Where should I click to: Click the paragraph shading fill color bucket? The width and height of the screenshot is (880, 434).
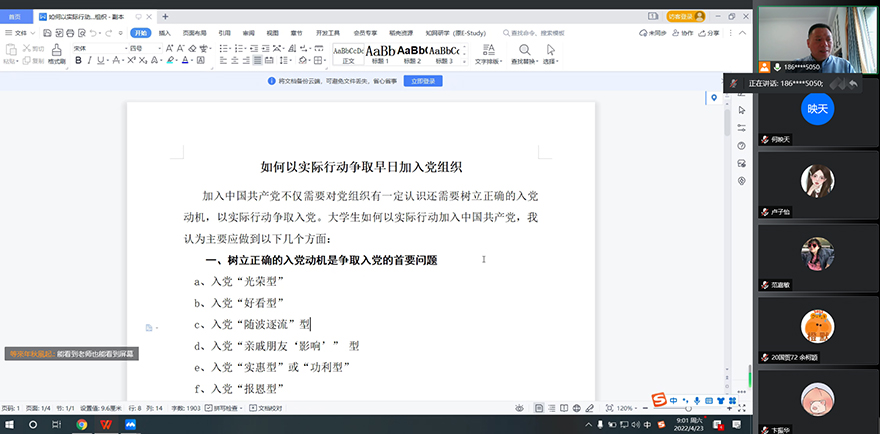(x=303, y=61)
